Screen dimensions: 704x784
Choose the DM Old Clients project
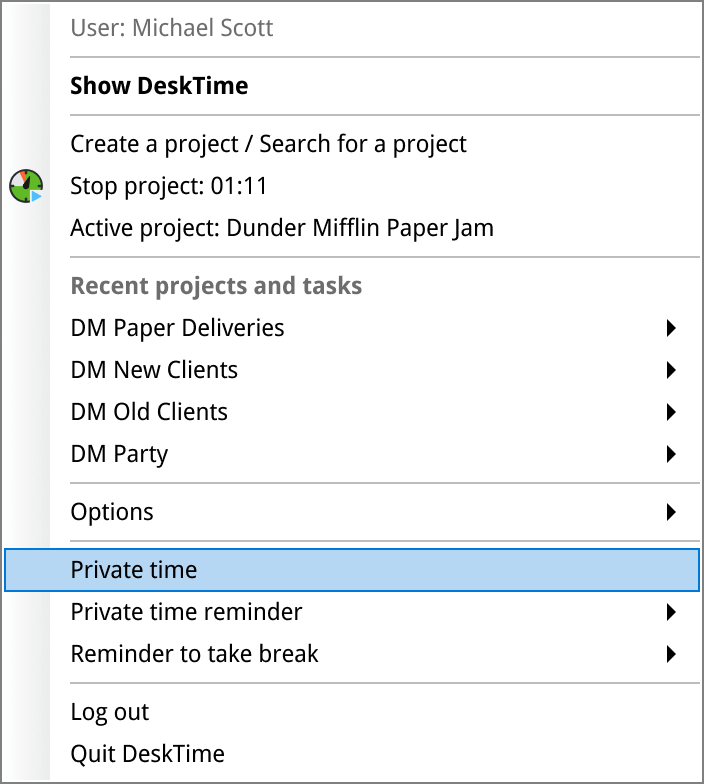149,412
